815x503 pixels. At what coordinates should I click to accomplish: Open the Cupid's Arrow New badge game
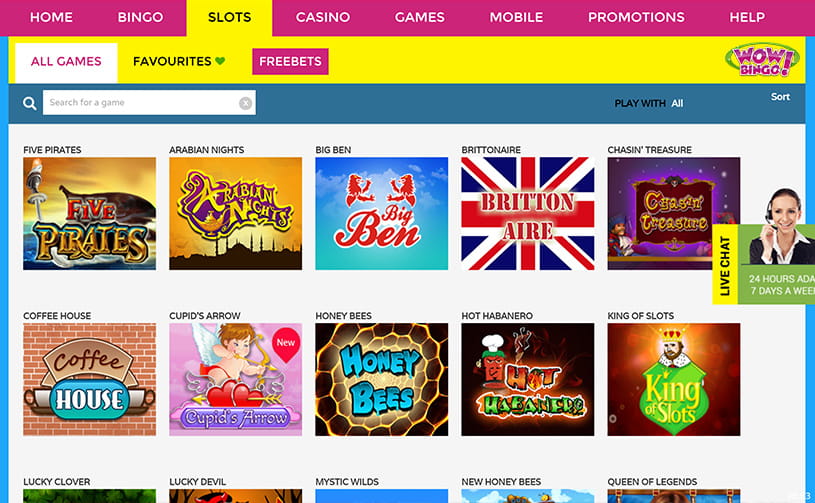[235, 379]
